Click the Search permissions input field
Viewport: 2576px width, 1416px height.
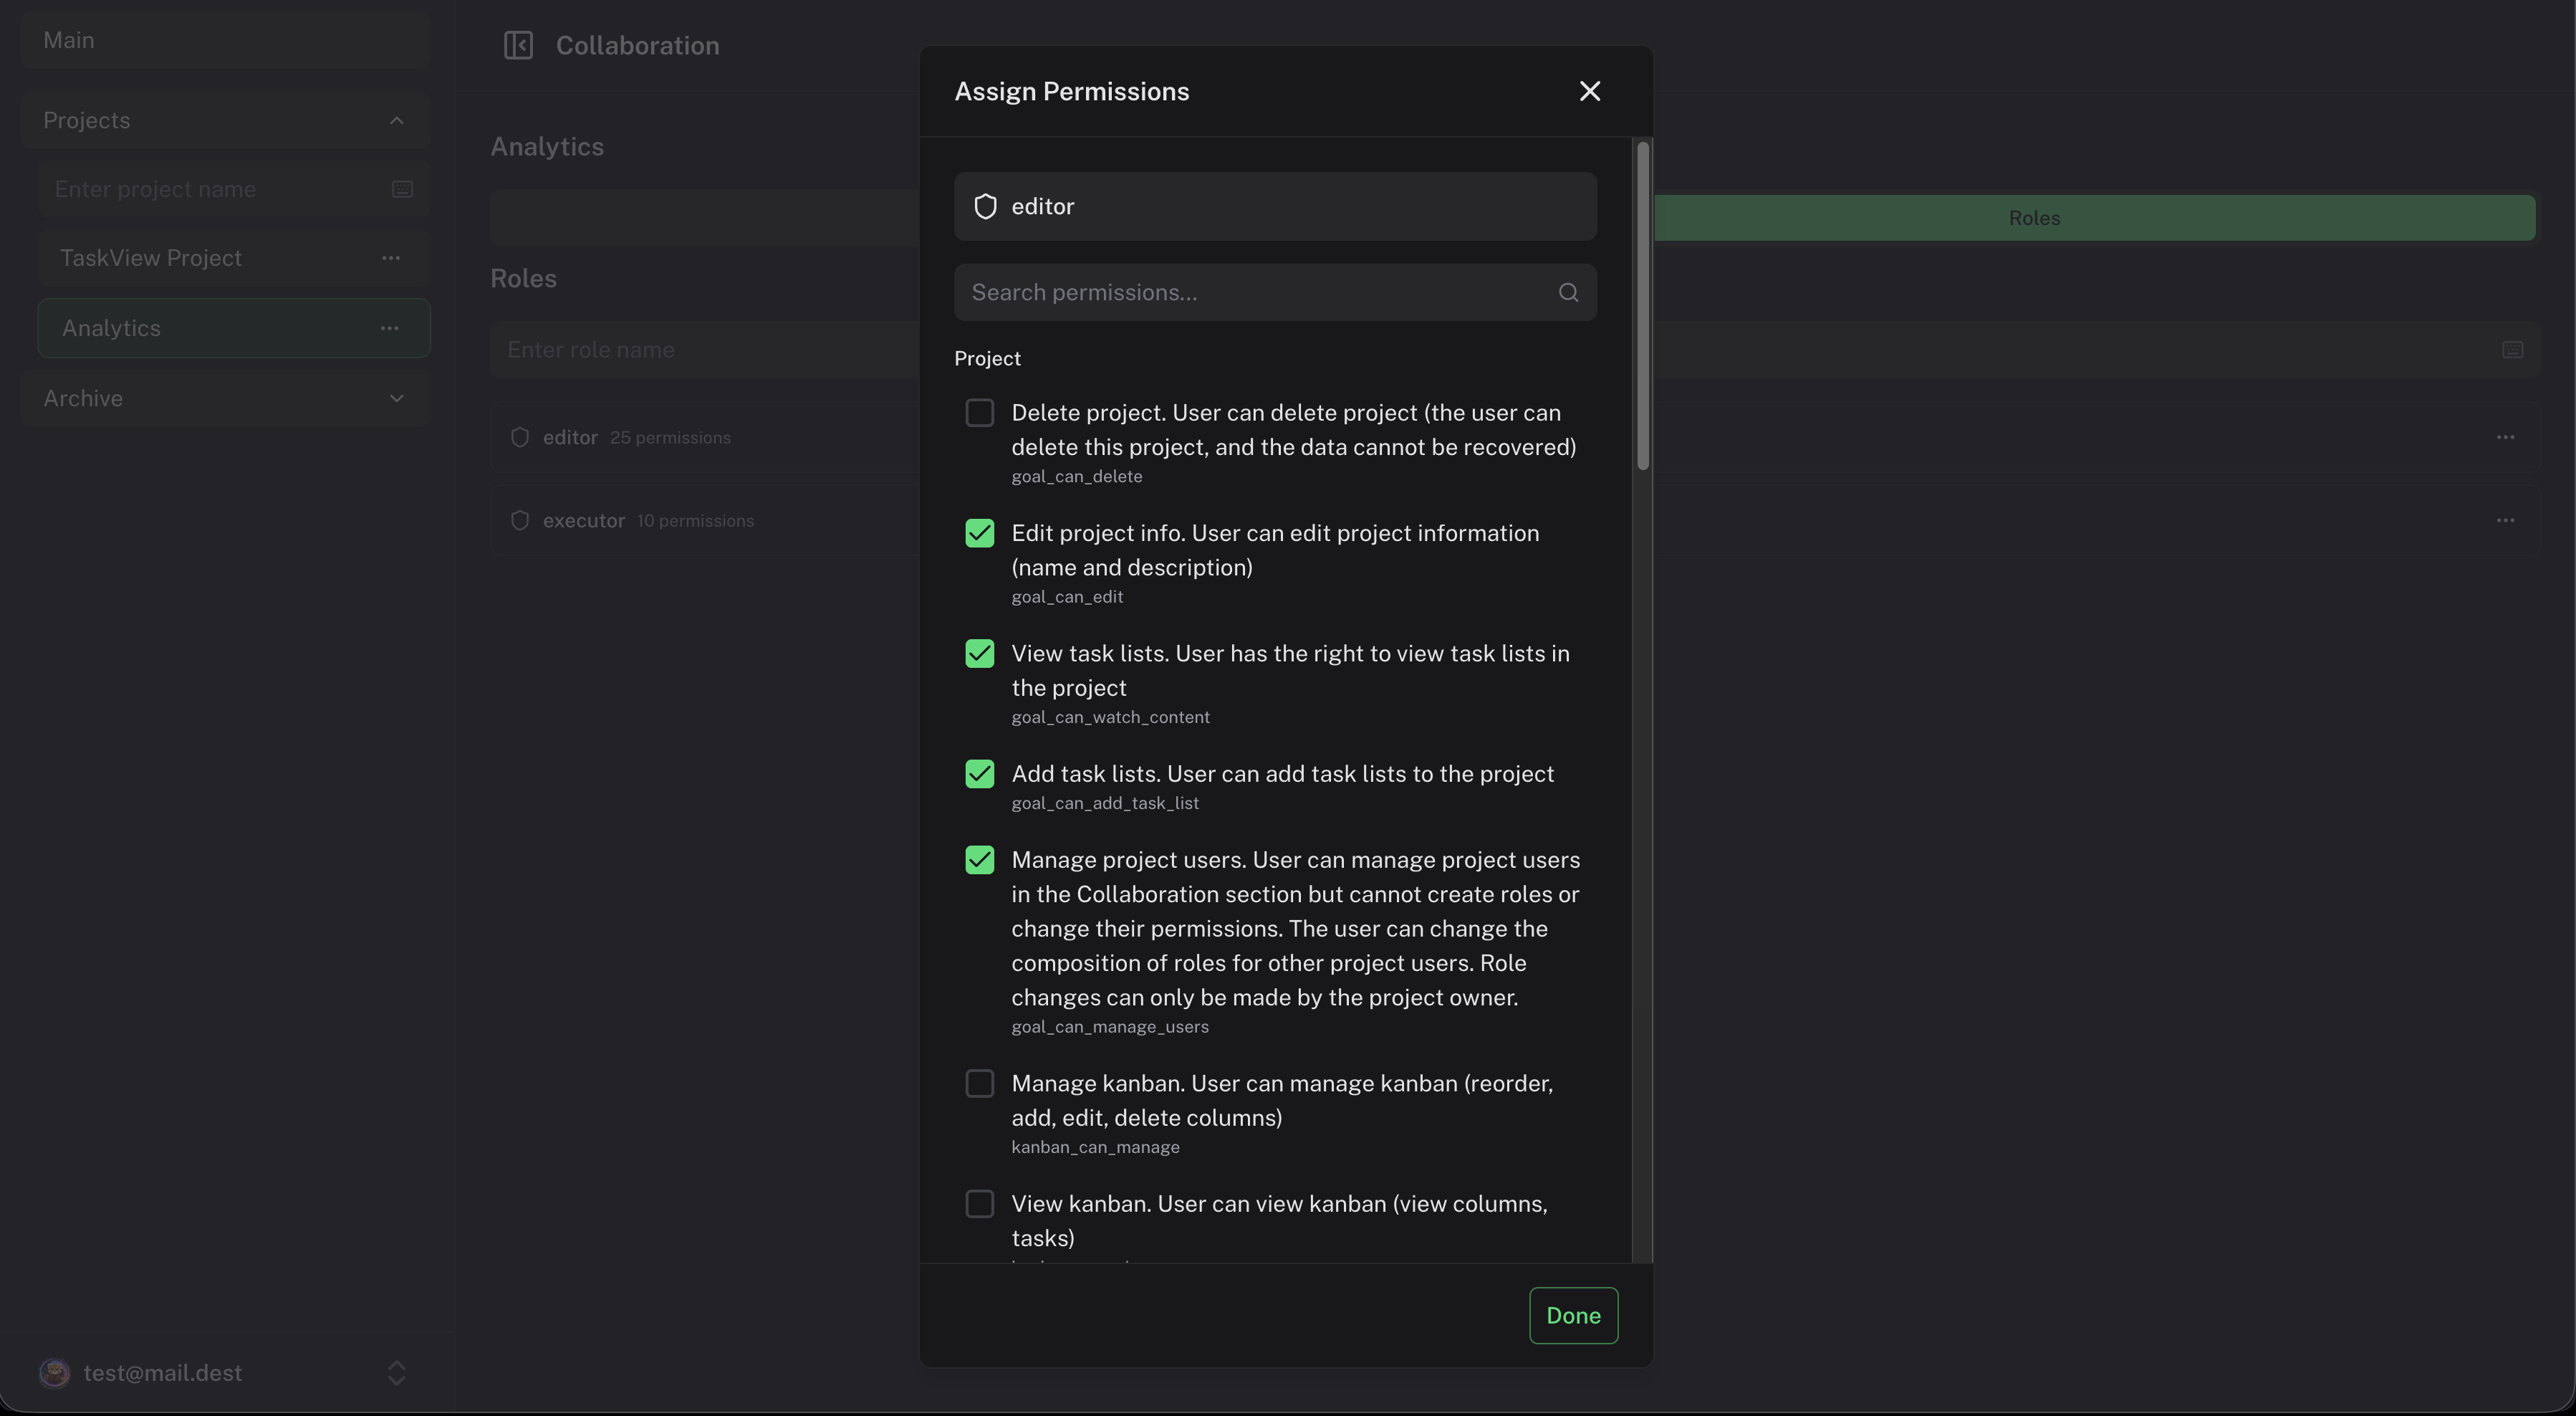click(x=1200, y=292)
